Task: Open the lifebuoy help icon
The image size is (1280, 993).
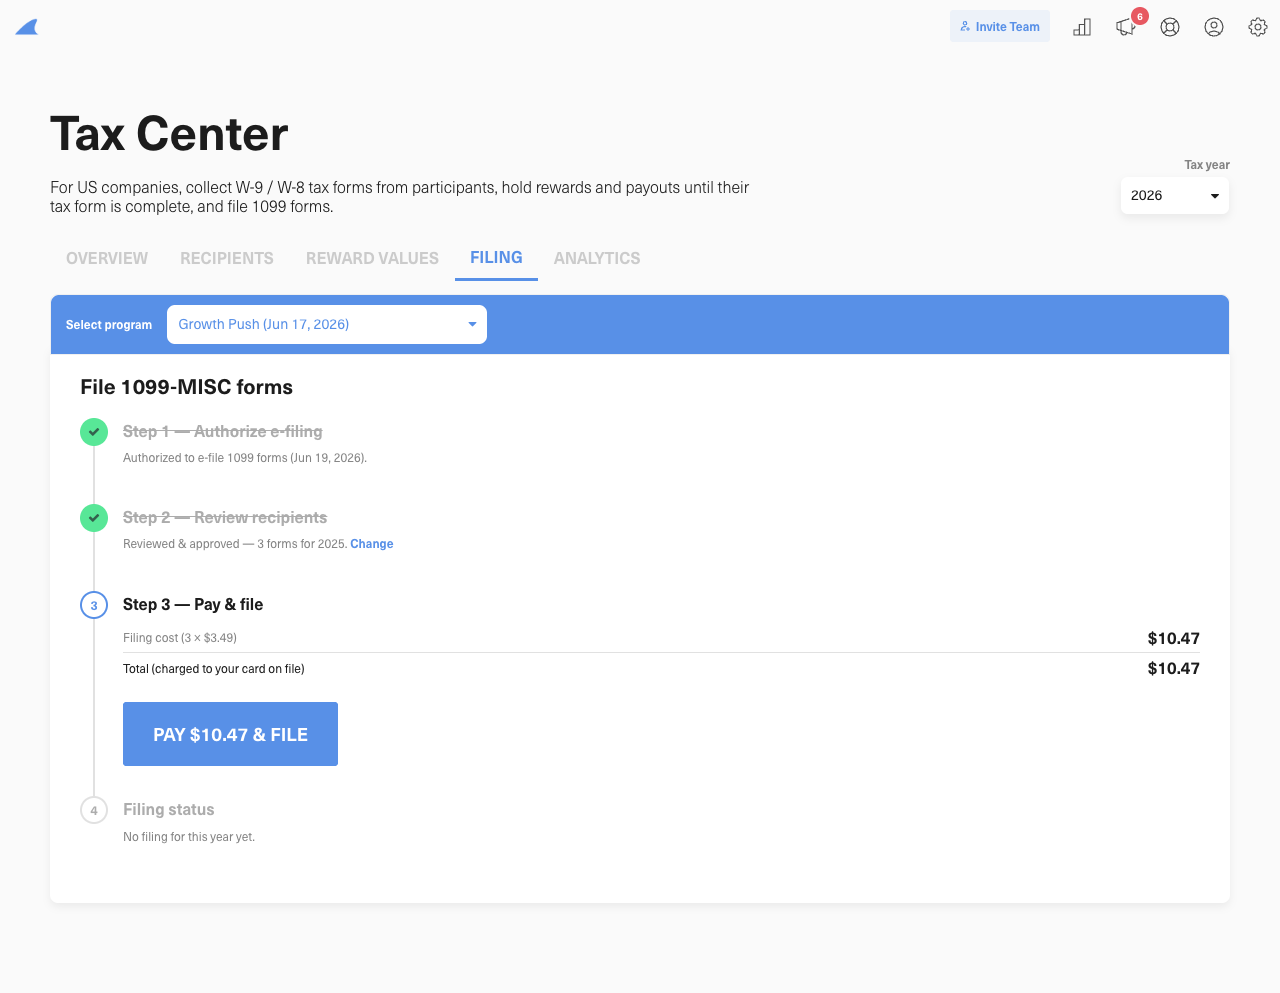Action: coord(1170,27)
